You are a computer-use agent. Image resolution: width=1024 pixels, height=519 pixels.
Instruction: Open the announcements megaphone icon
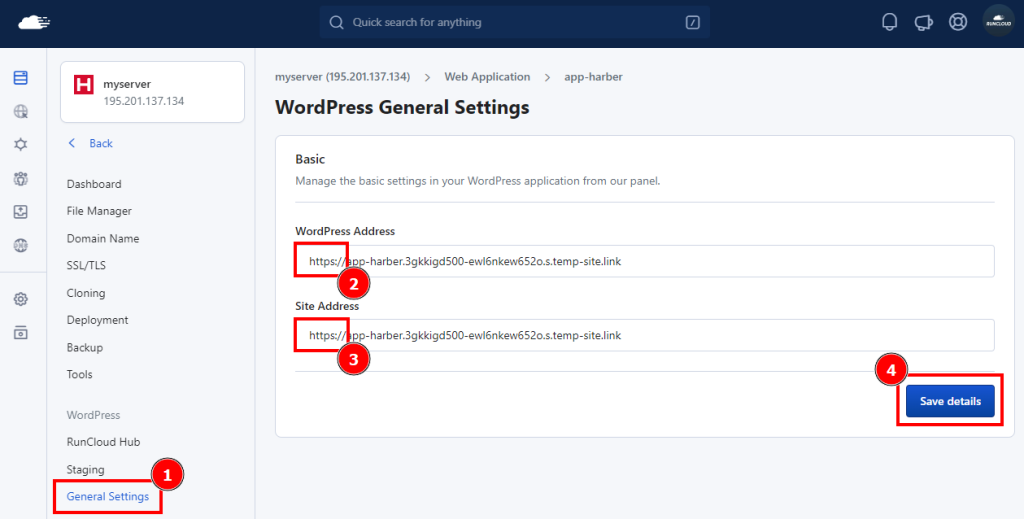click(923, 22)
